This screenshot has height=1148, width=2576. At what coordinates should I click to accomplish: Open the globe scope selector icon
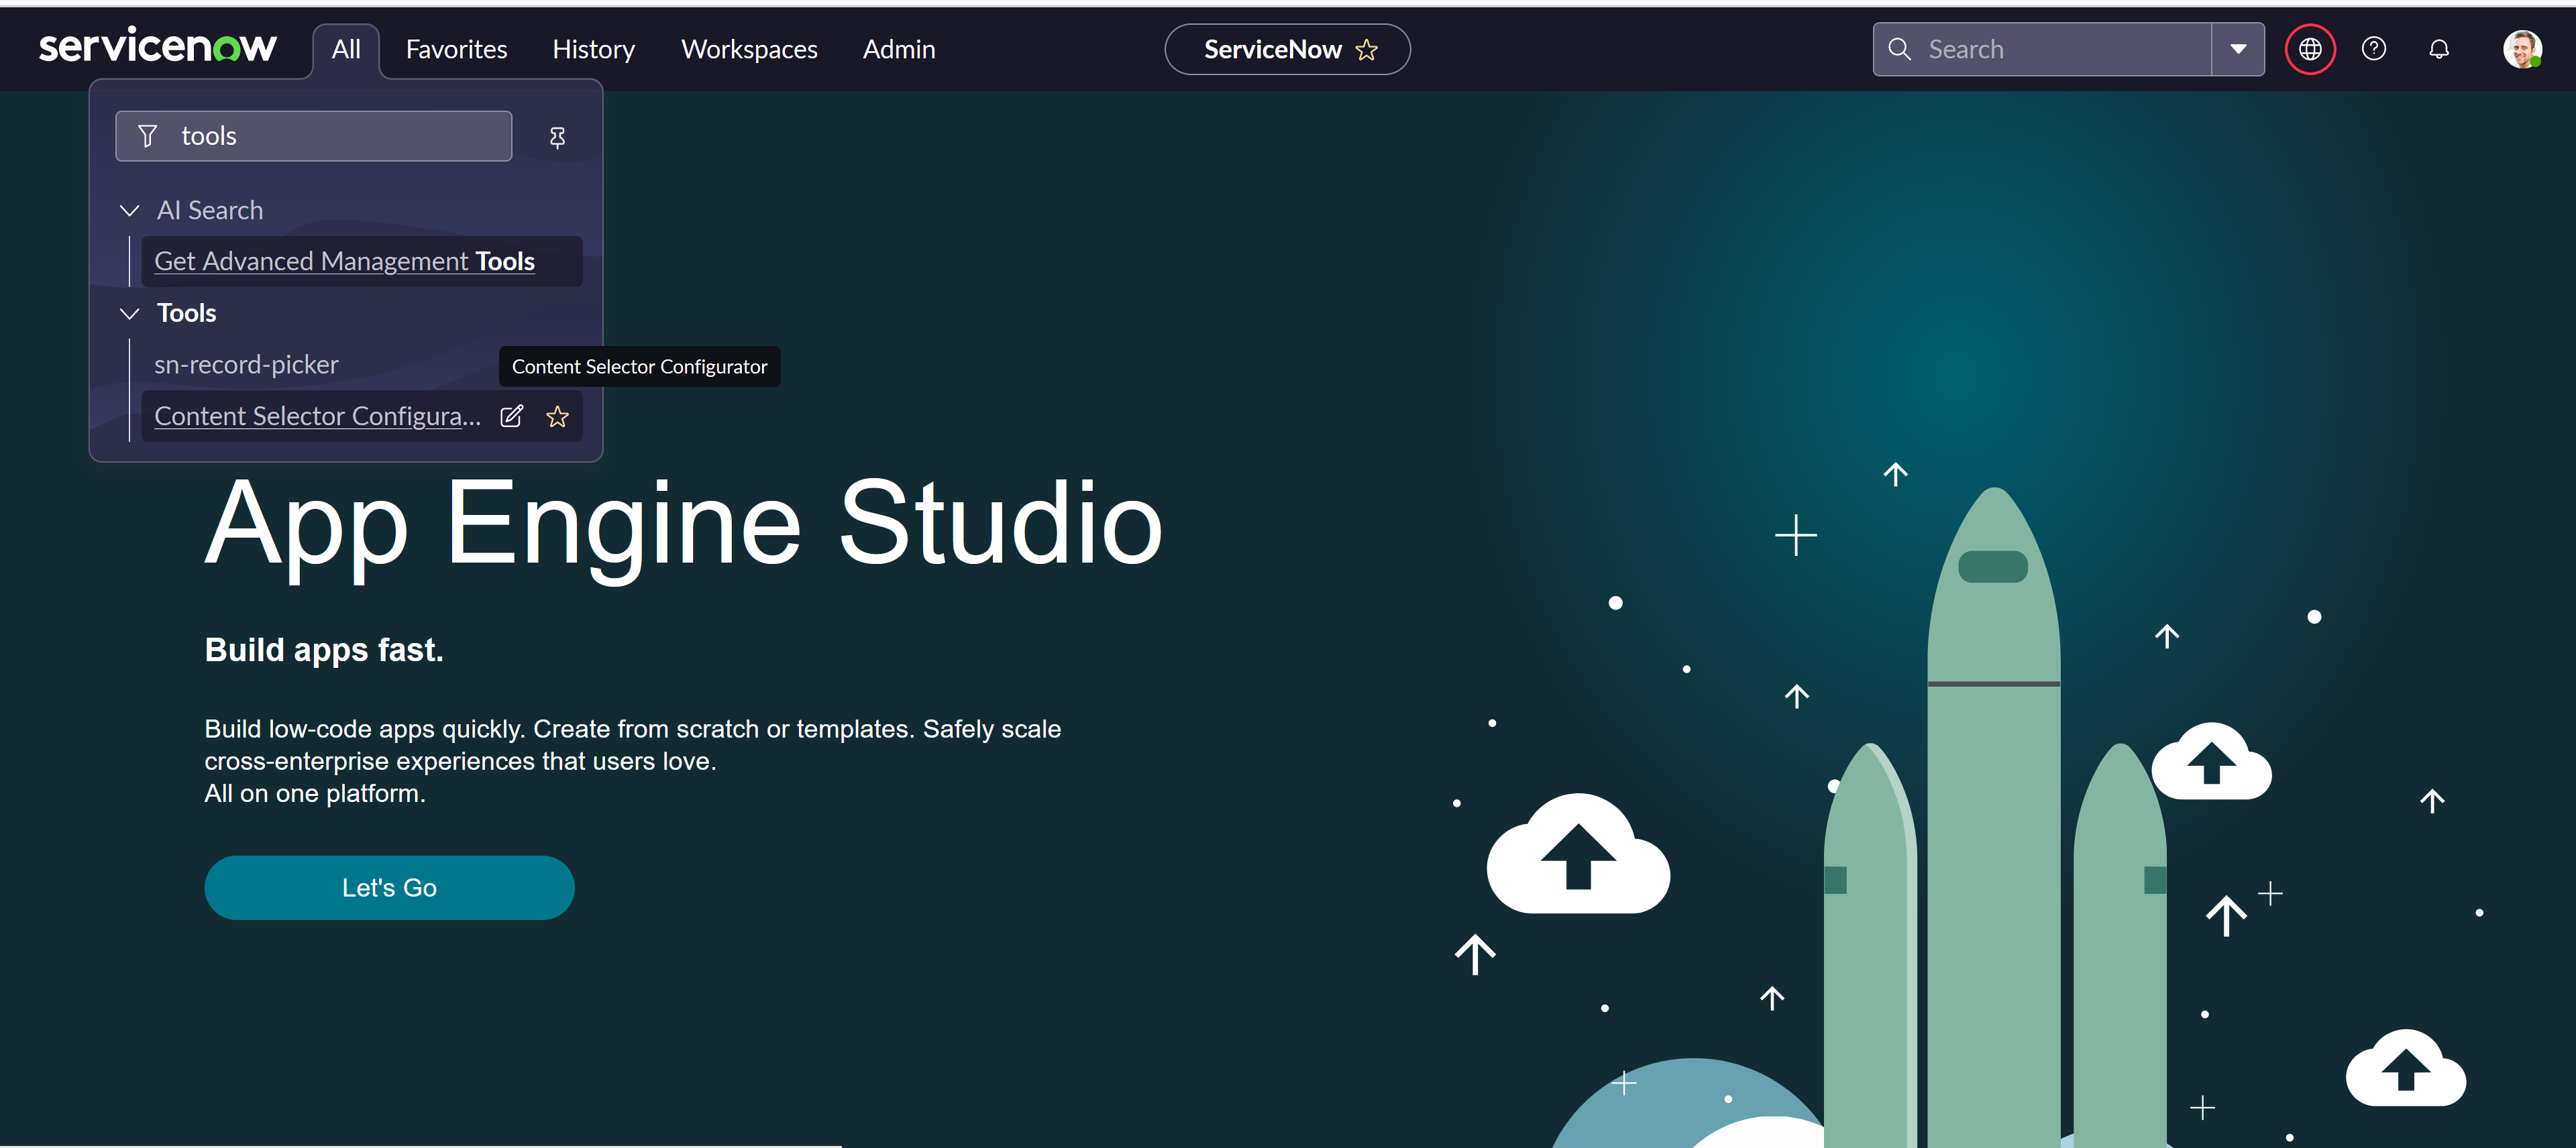pyautogui.click(x=2309, y=49)
